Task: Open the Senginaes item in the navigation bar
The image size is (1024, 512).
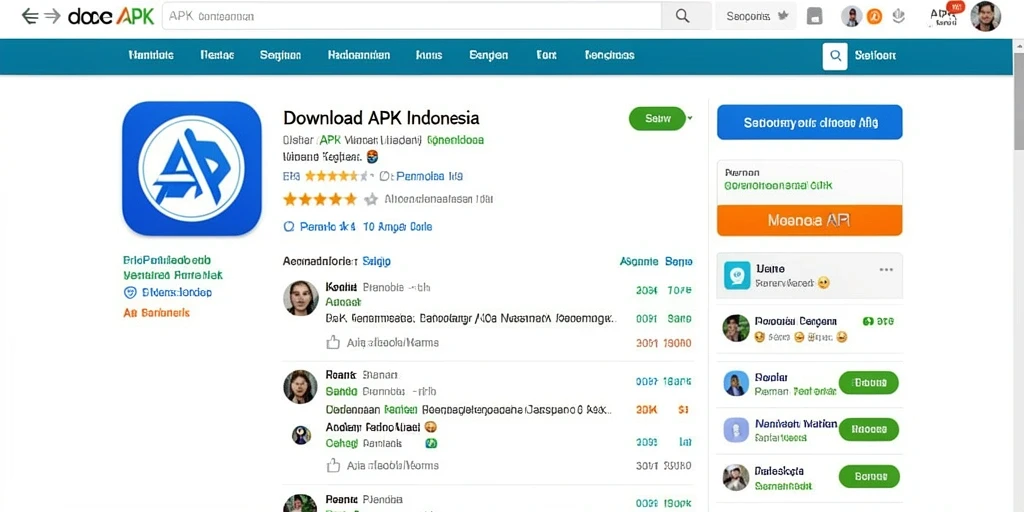Action: click(609, 56)
